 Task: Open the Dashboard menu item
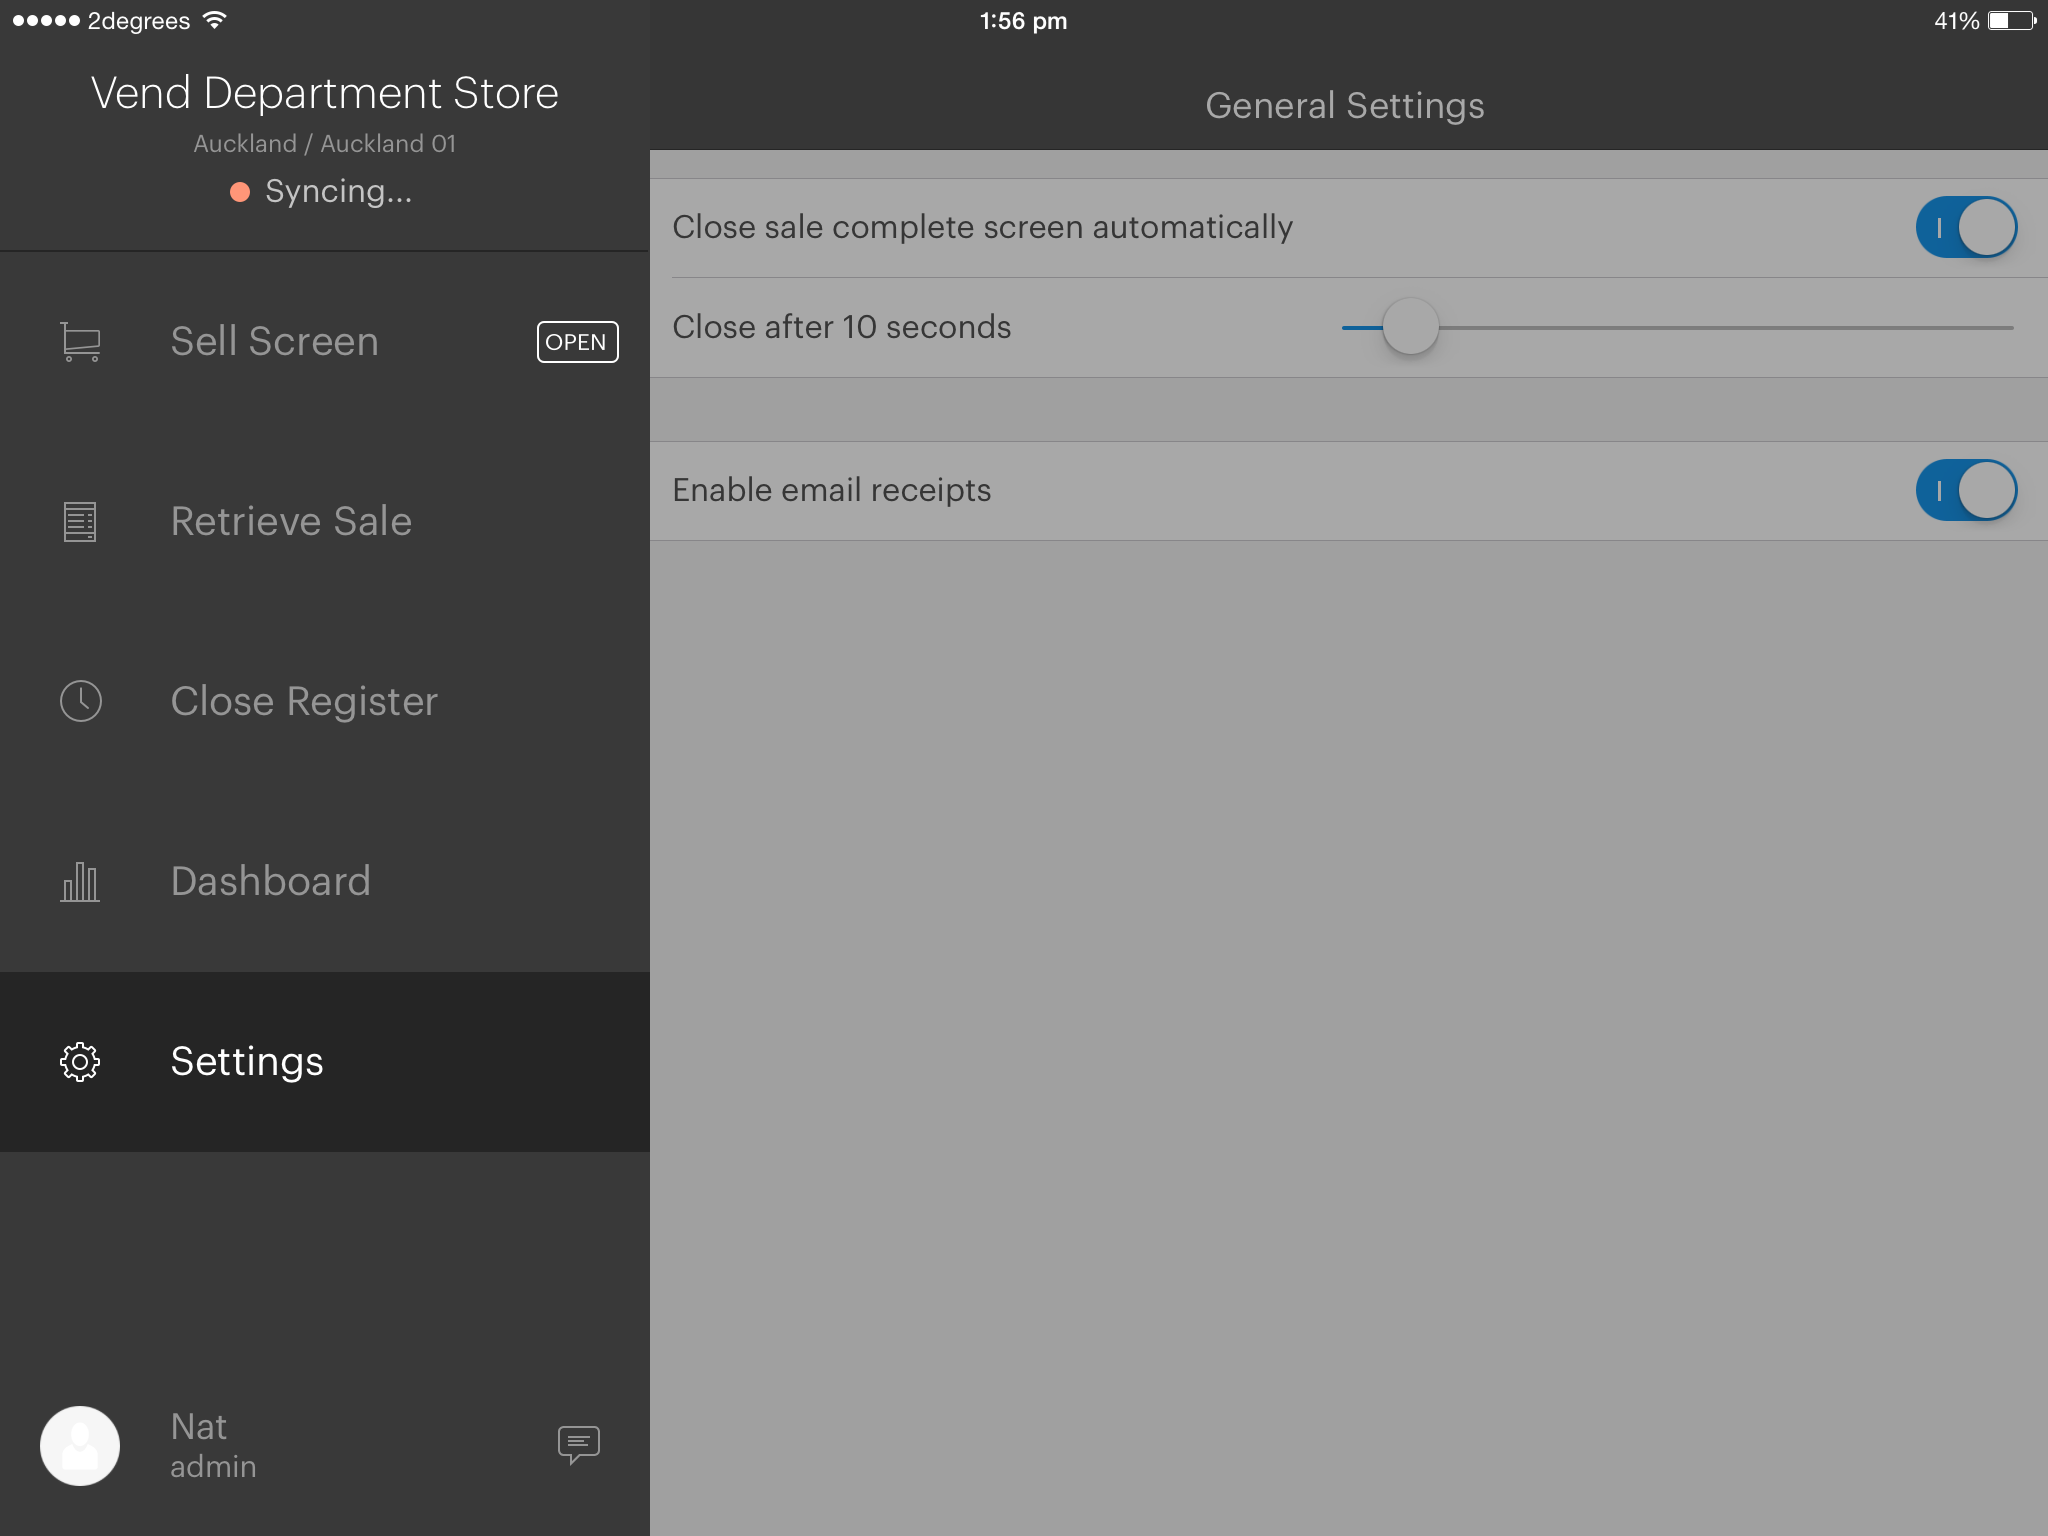pos(270,881)
